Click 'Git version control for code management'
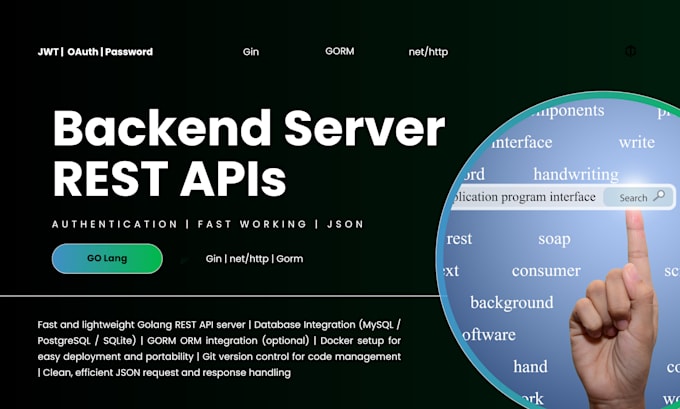Screen dimensions: 680x409 coord(301,357)
